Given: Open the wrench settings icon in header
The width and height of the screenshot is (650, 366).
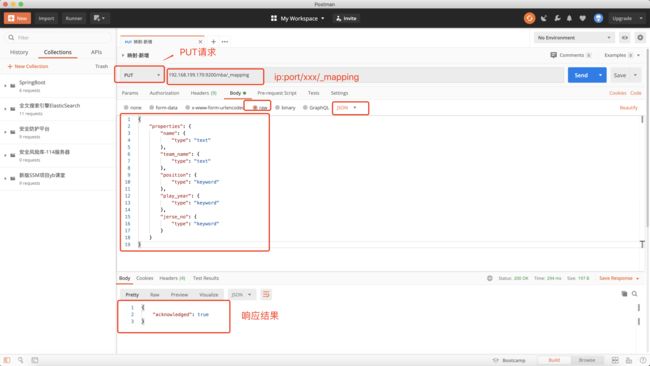Looking at the screenshot, I should (x=557, y=18).
